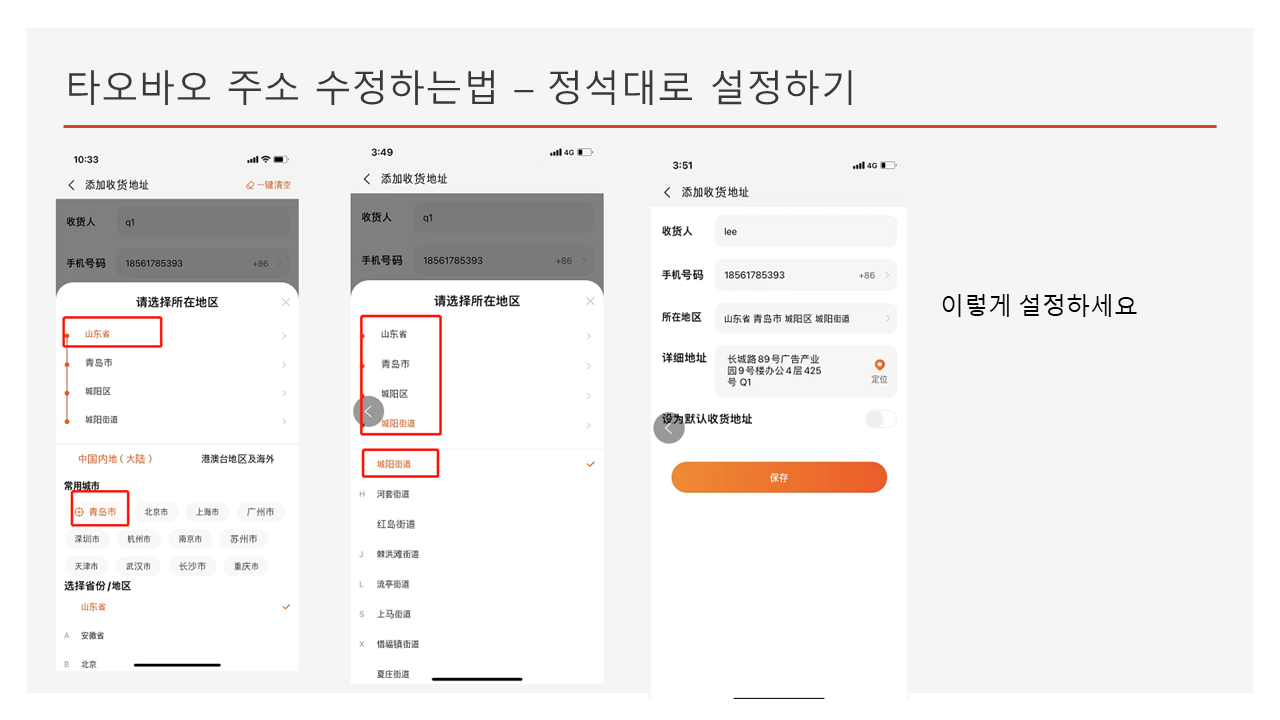Switch to 港澳台地区及海外 tab
Image resolution: width=1280 pixels, height=720 pixels.
coord(238,459)
